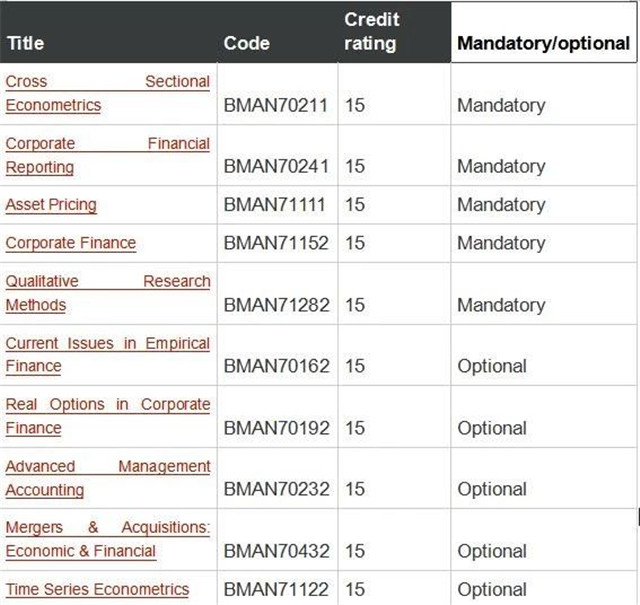Screen dimensions: 640x605
Task: Select the BMAN71111 code cell
Action: [274, 205]
